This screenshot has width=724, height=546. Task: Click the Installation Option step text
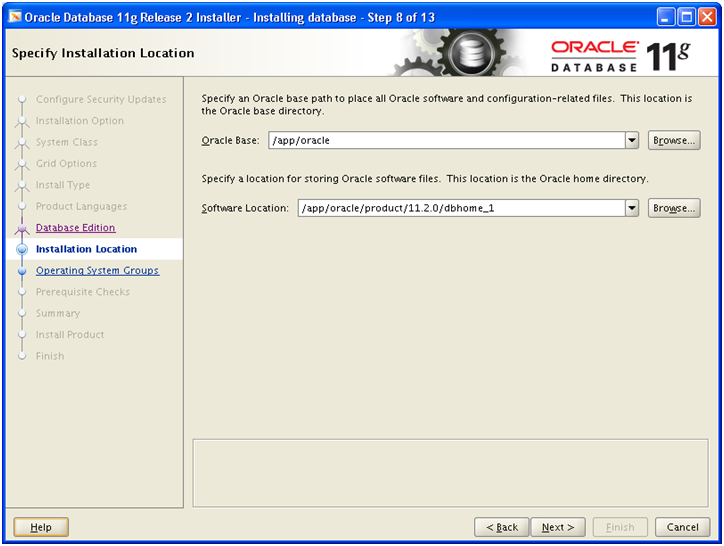80,121
